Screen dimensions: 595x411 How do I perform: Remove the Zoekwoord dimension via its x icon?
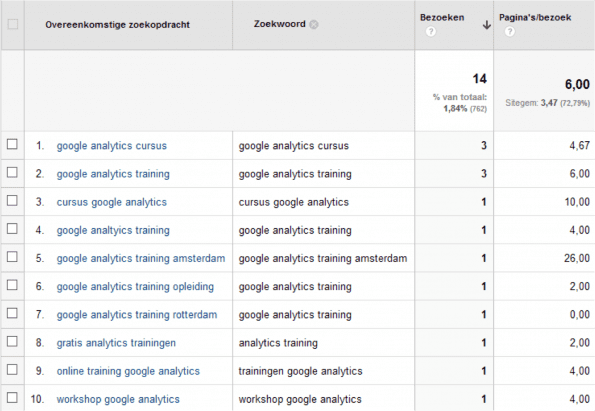click(314, 24)
